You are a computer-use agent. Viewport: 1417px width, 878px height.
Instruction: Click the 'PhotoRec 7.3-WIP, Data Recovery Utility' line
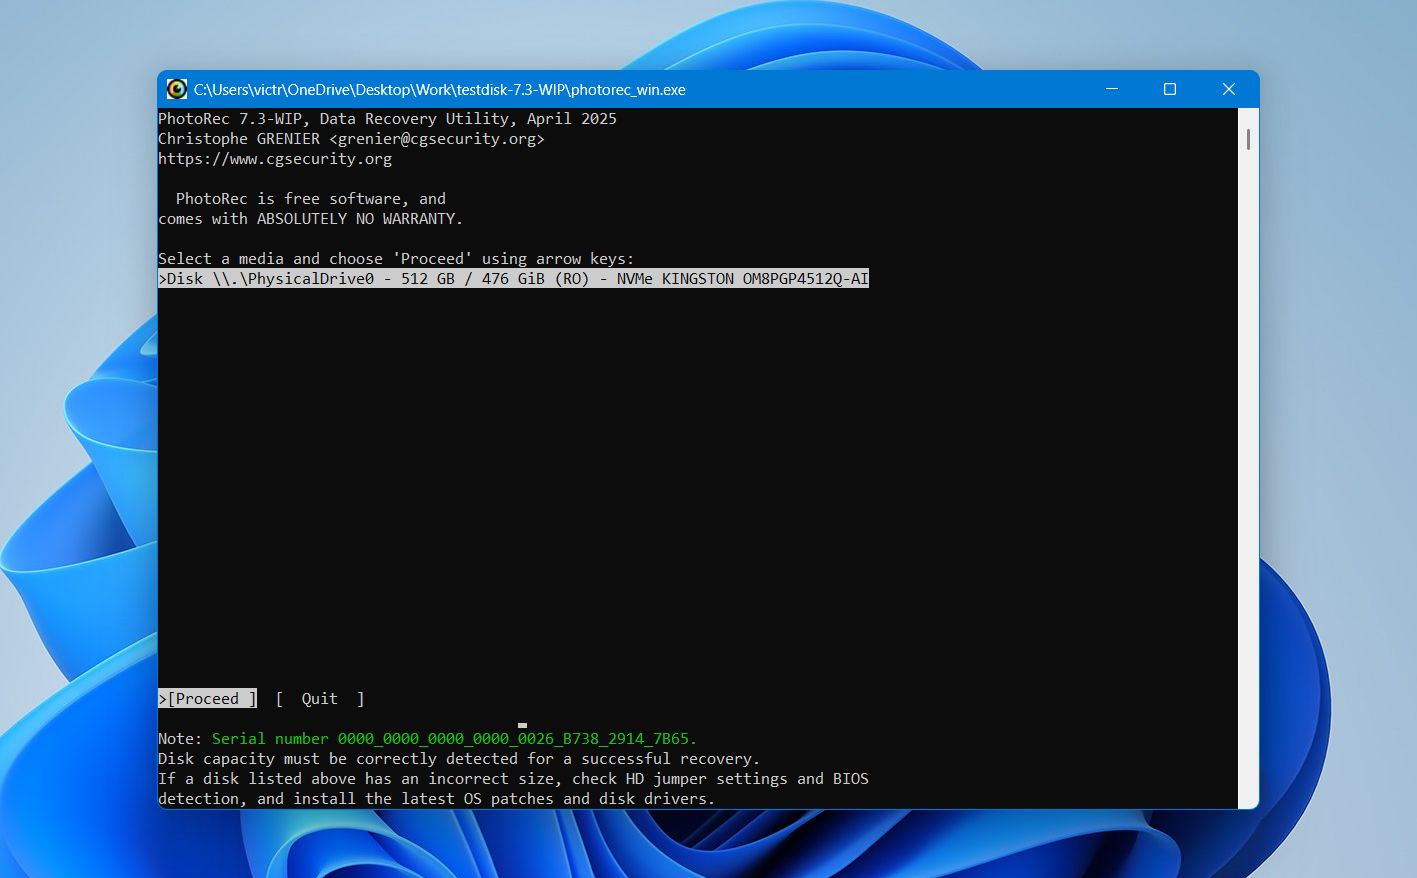pos(388,119)
